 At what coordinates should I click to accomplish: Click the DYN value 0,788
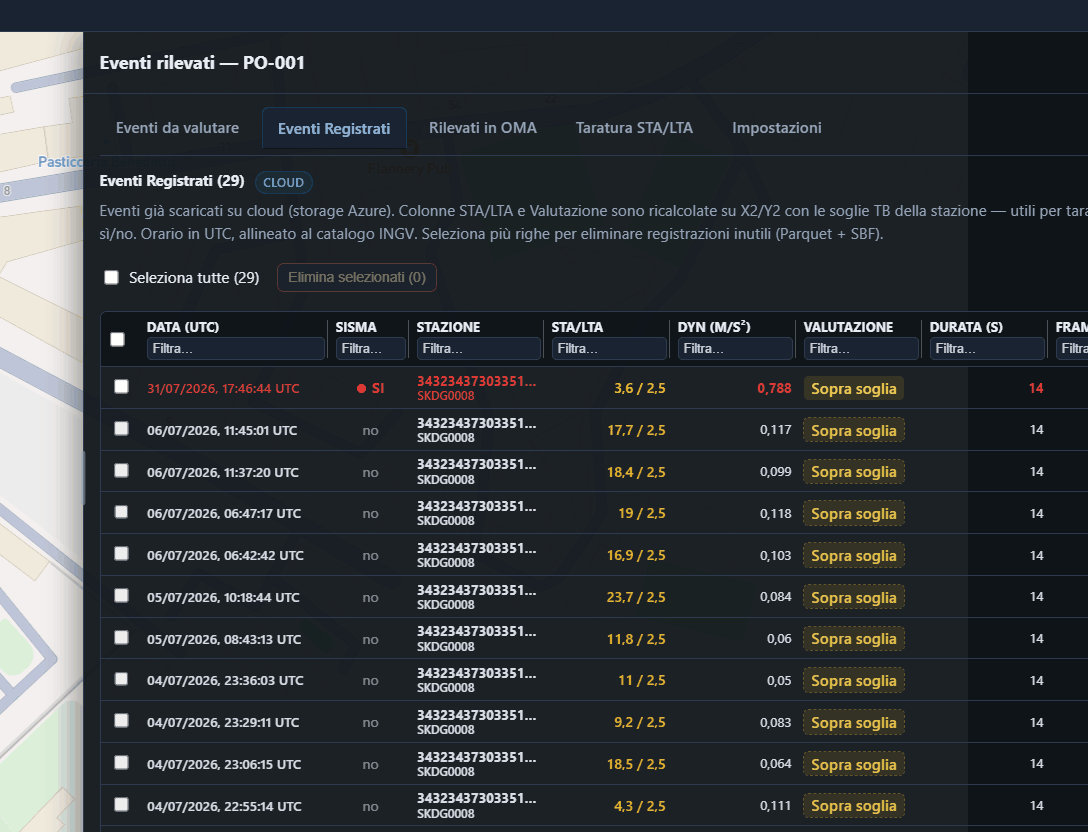774,389
